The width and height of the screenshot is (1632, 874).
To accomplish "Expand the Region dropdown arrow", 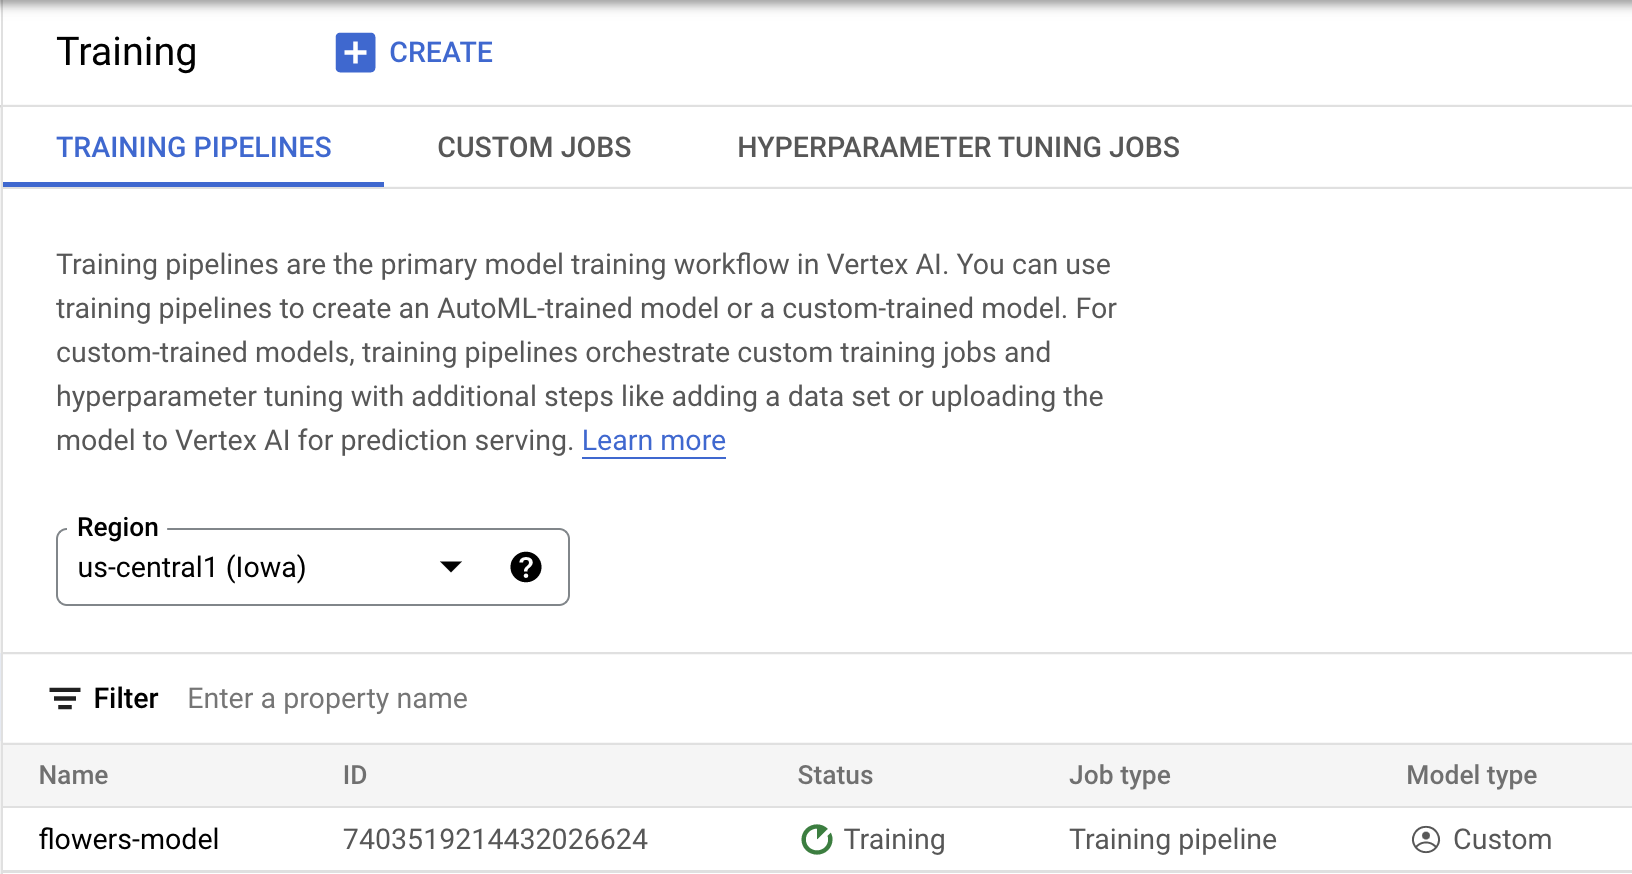I will click(x=451, y=567).
